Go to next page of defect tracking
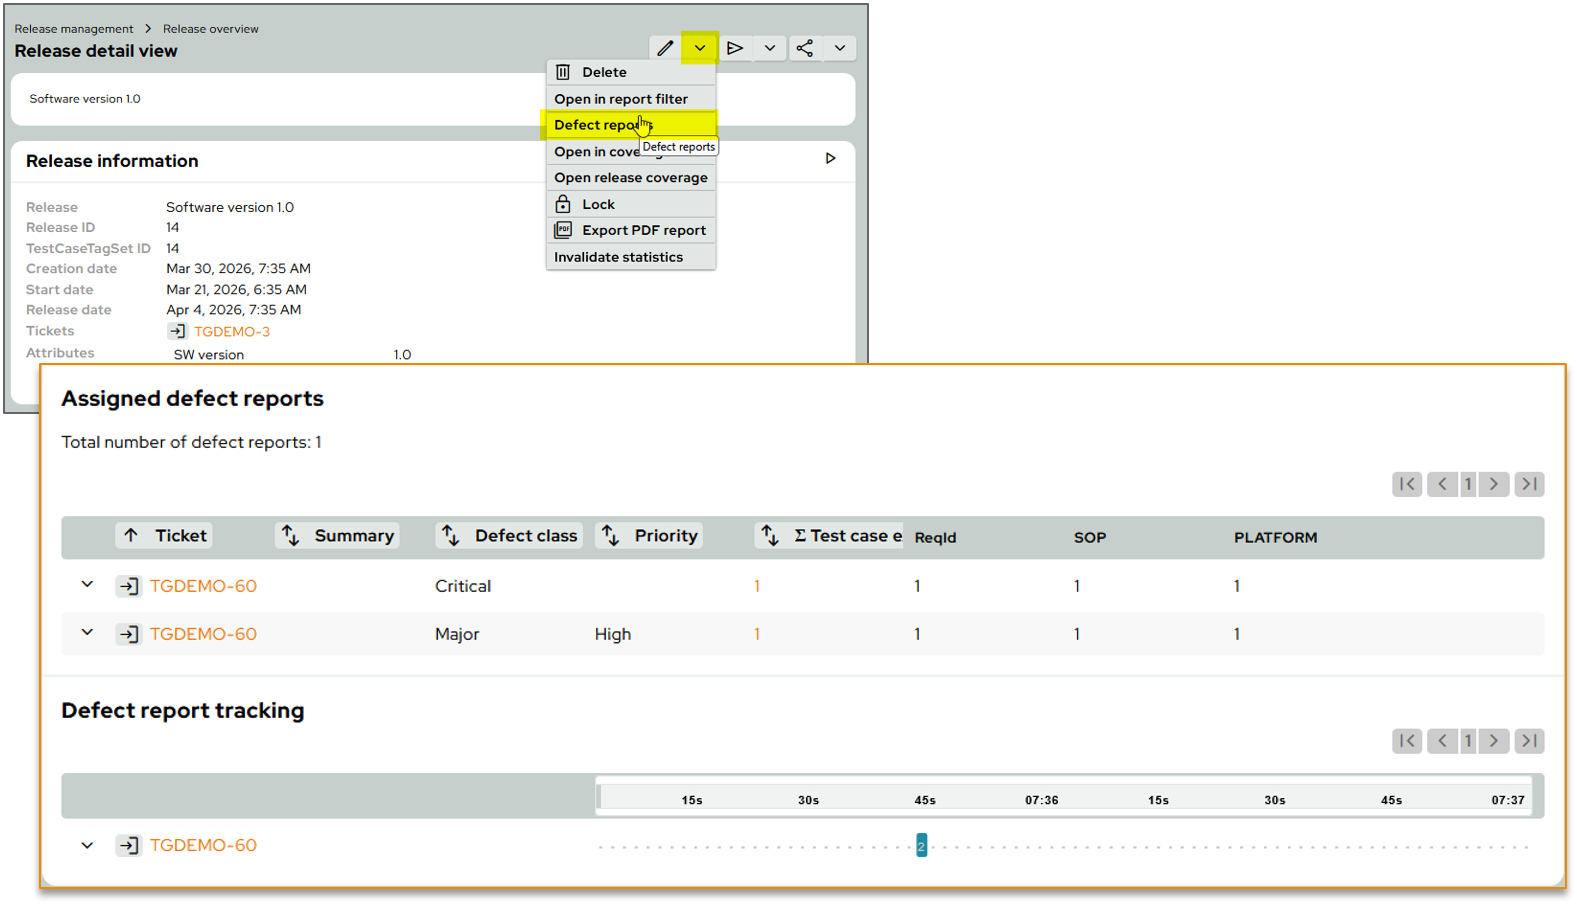This screenshot has height=906, width=1577. [1494, 741]
